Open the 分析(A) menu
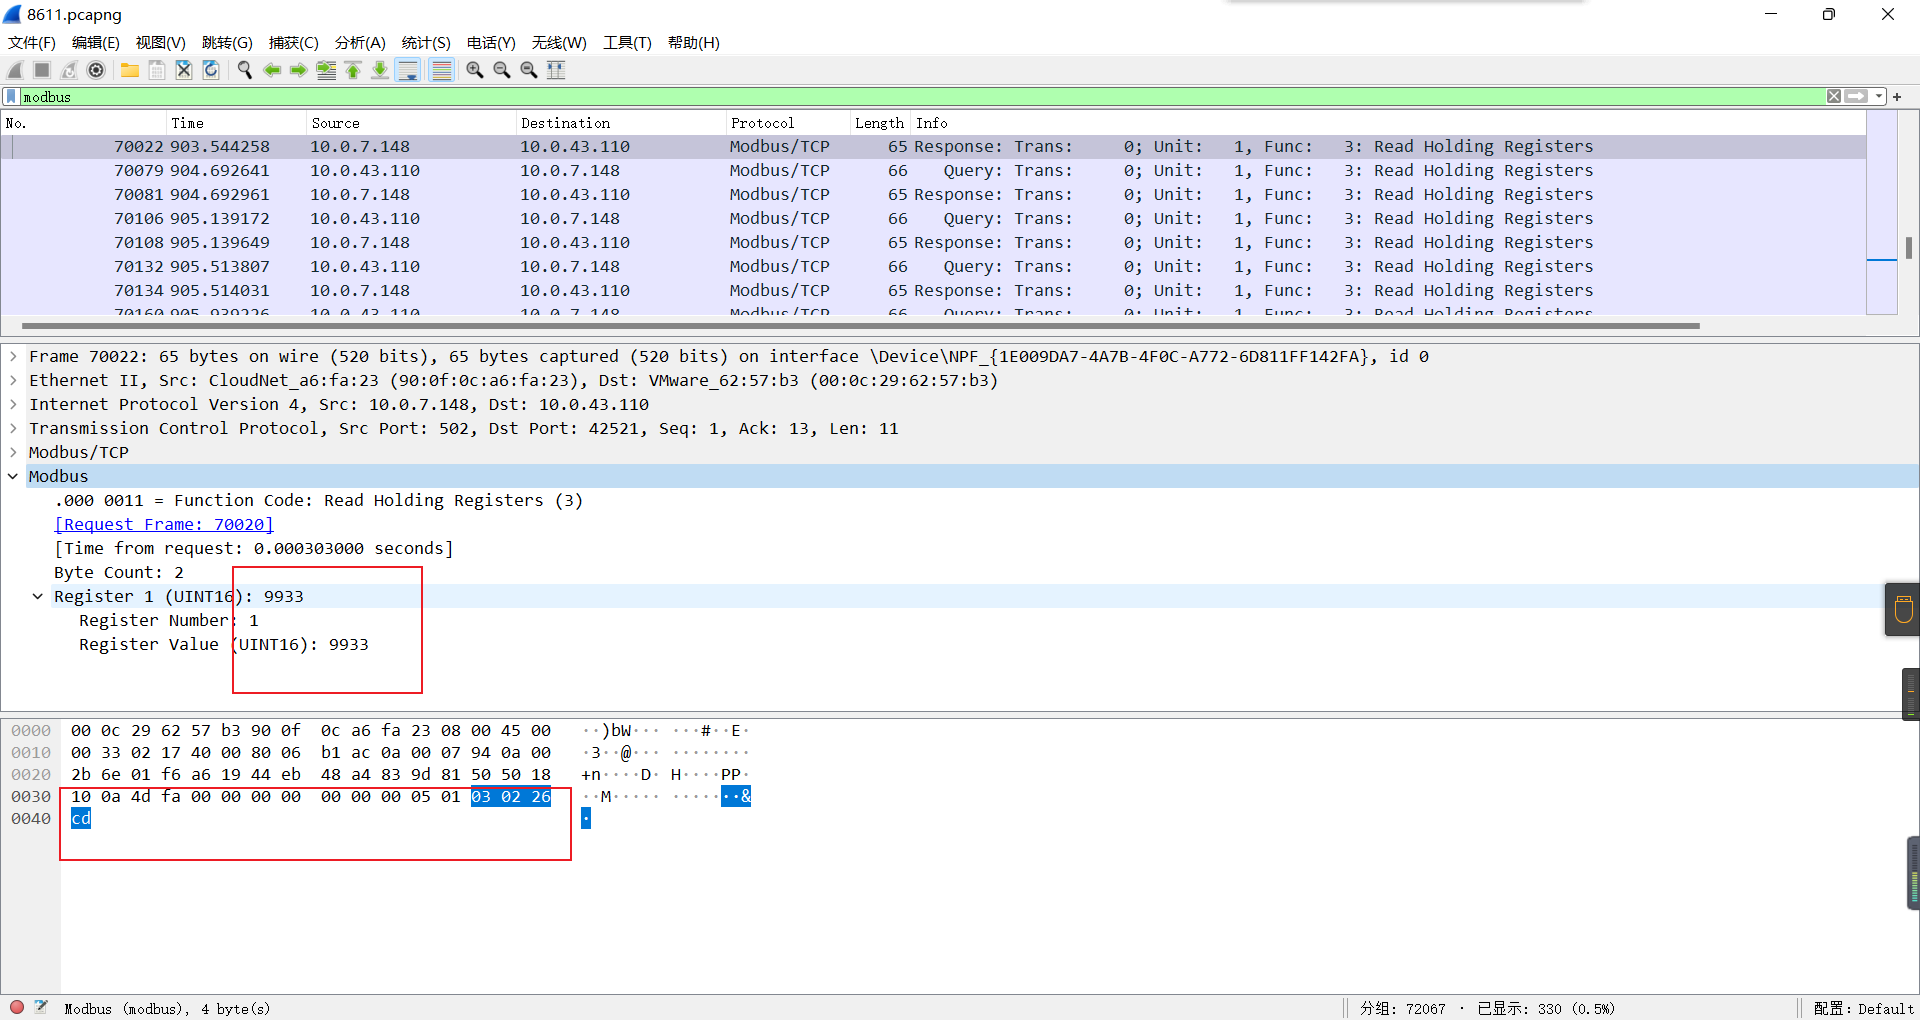This screenshot has height=1020, width=1920. pyautogui.click(x=360, y=43)
